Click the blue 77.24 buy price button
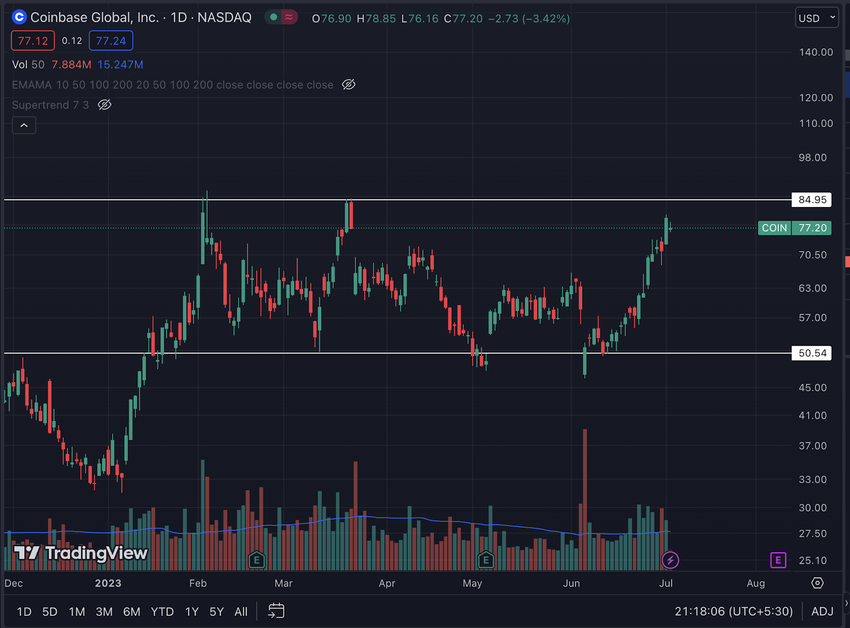This screenshot has height=628, width=850. pos(111,41)
